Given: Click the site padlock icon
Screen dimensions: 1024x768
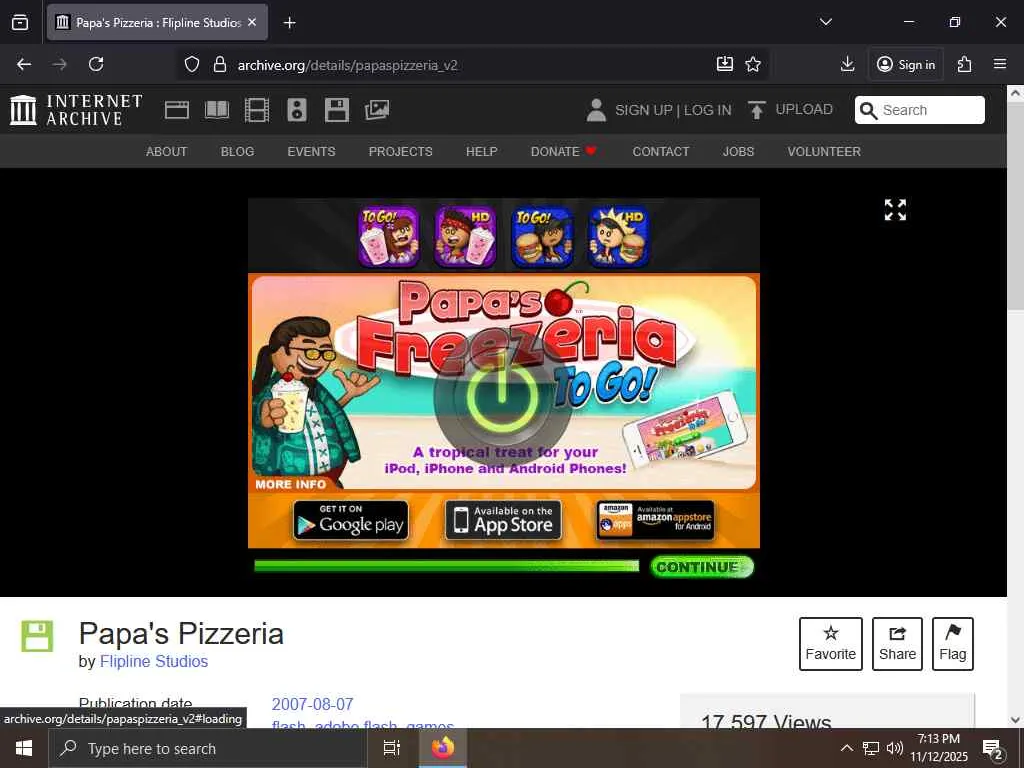Looking at the screenshot, I should tap(220, 65).
